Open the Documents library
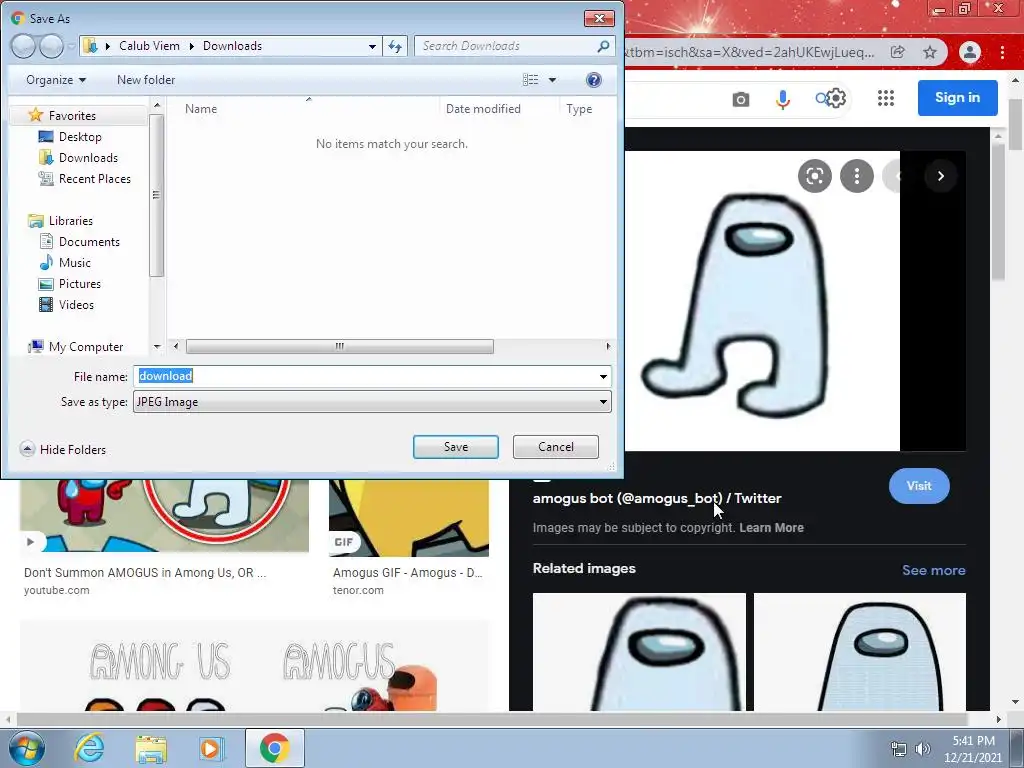The height and width of the screenshot is (768, 1024). point(89,242)
